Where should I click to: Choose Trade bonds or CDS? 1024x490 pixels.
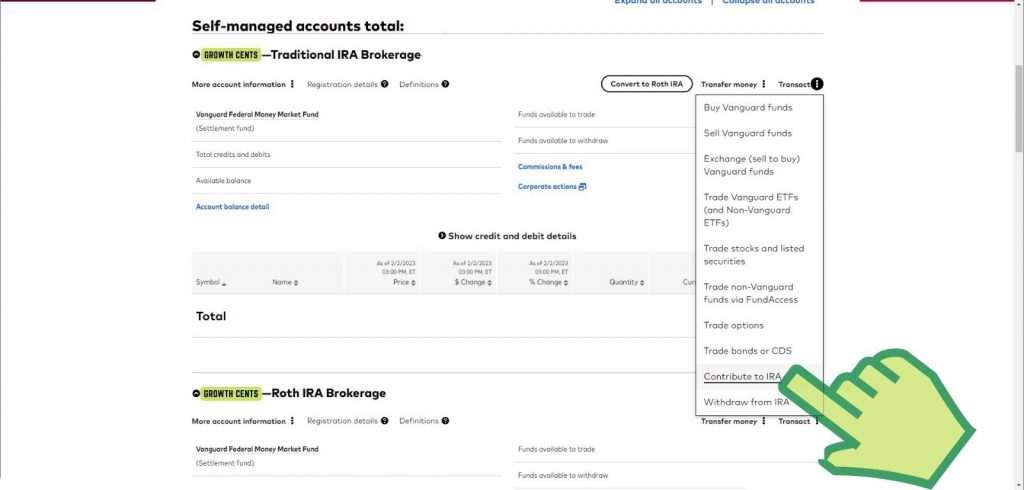[747, 351]
